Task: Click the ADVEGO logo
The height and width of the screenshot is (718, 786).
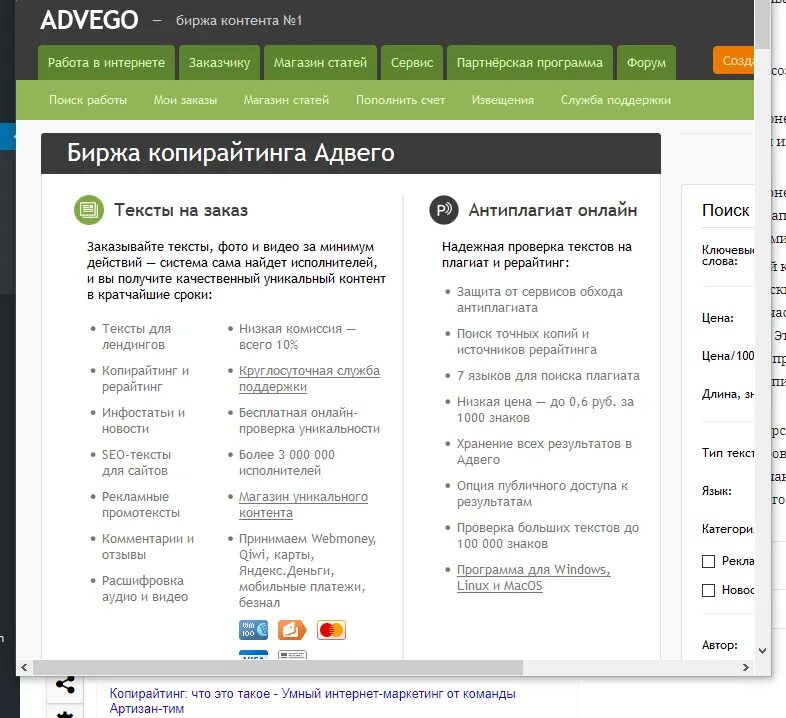Action: (x=89, y=21)
